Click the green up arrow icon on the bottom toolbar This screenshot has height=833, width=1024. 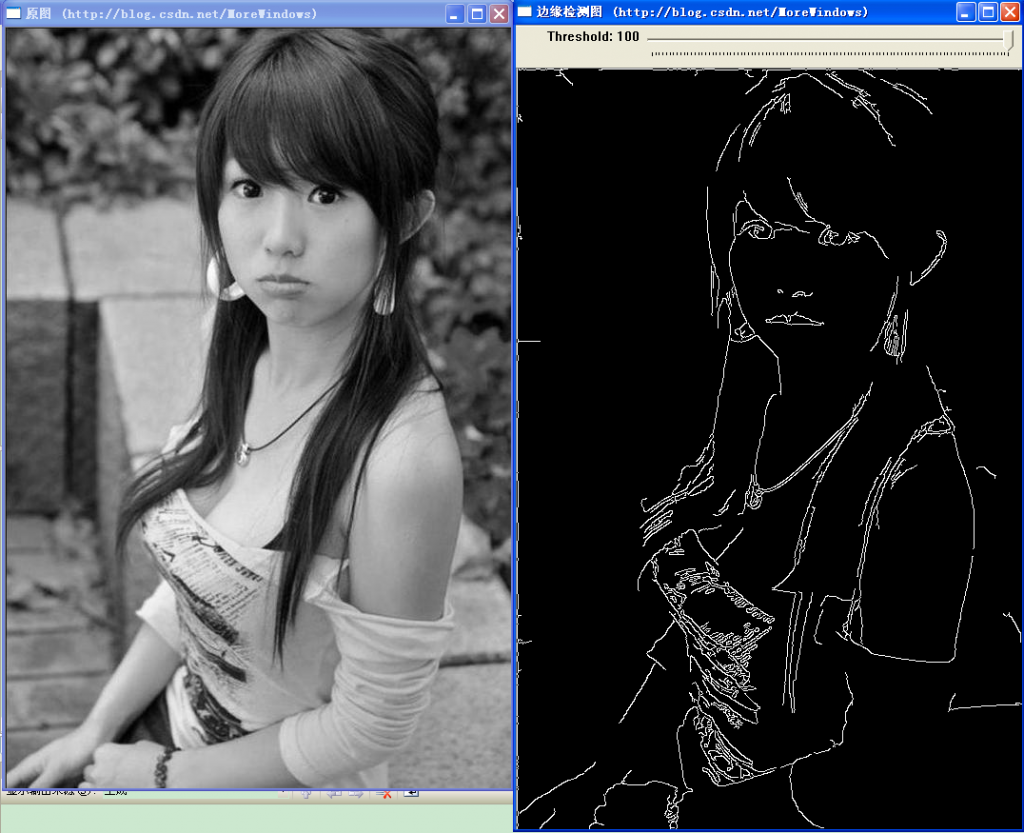pos(306,794)
